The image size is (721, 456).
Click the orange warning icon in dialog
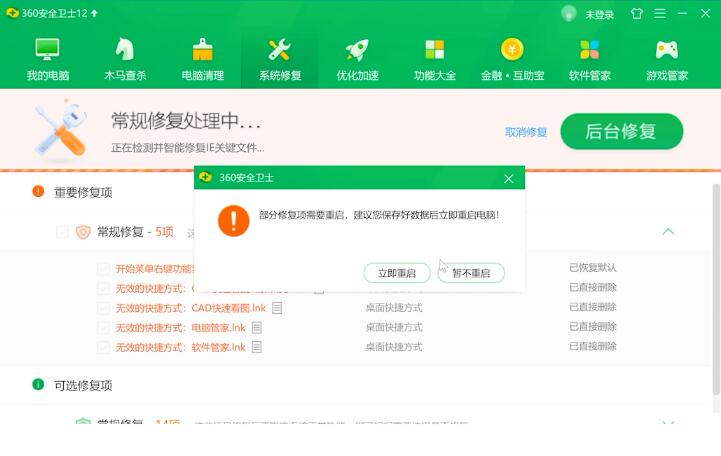[x=234, y=221]
